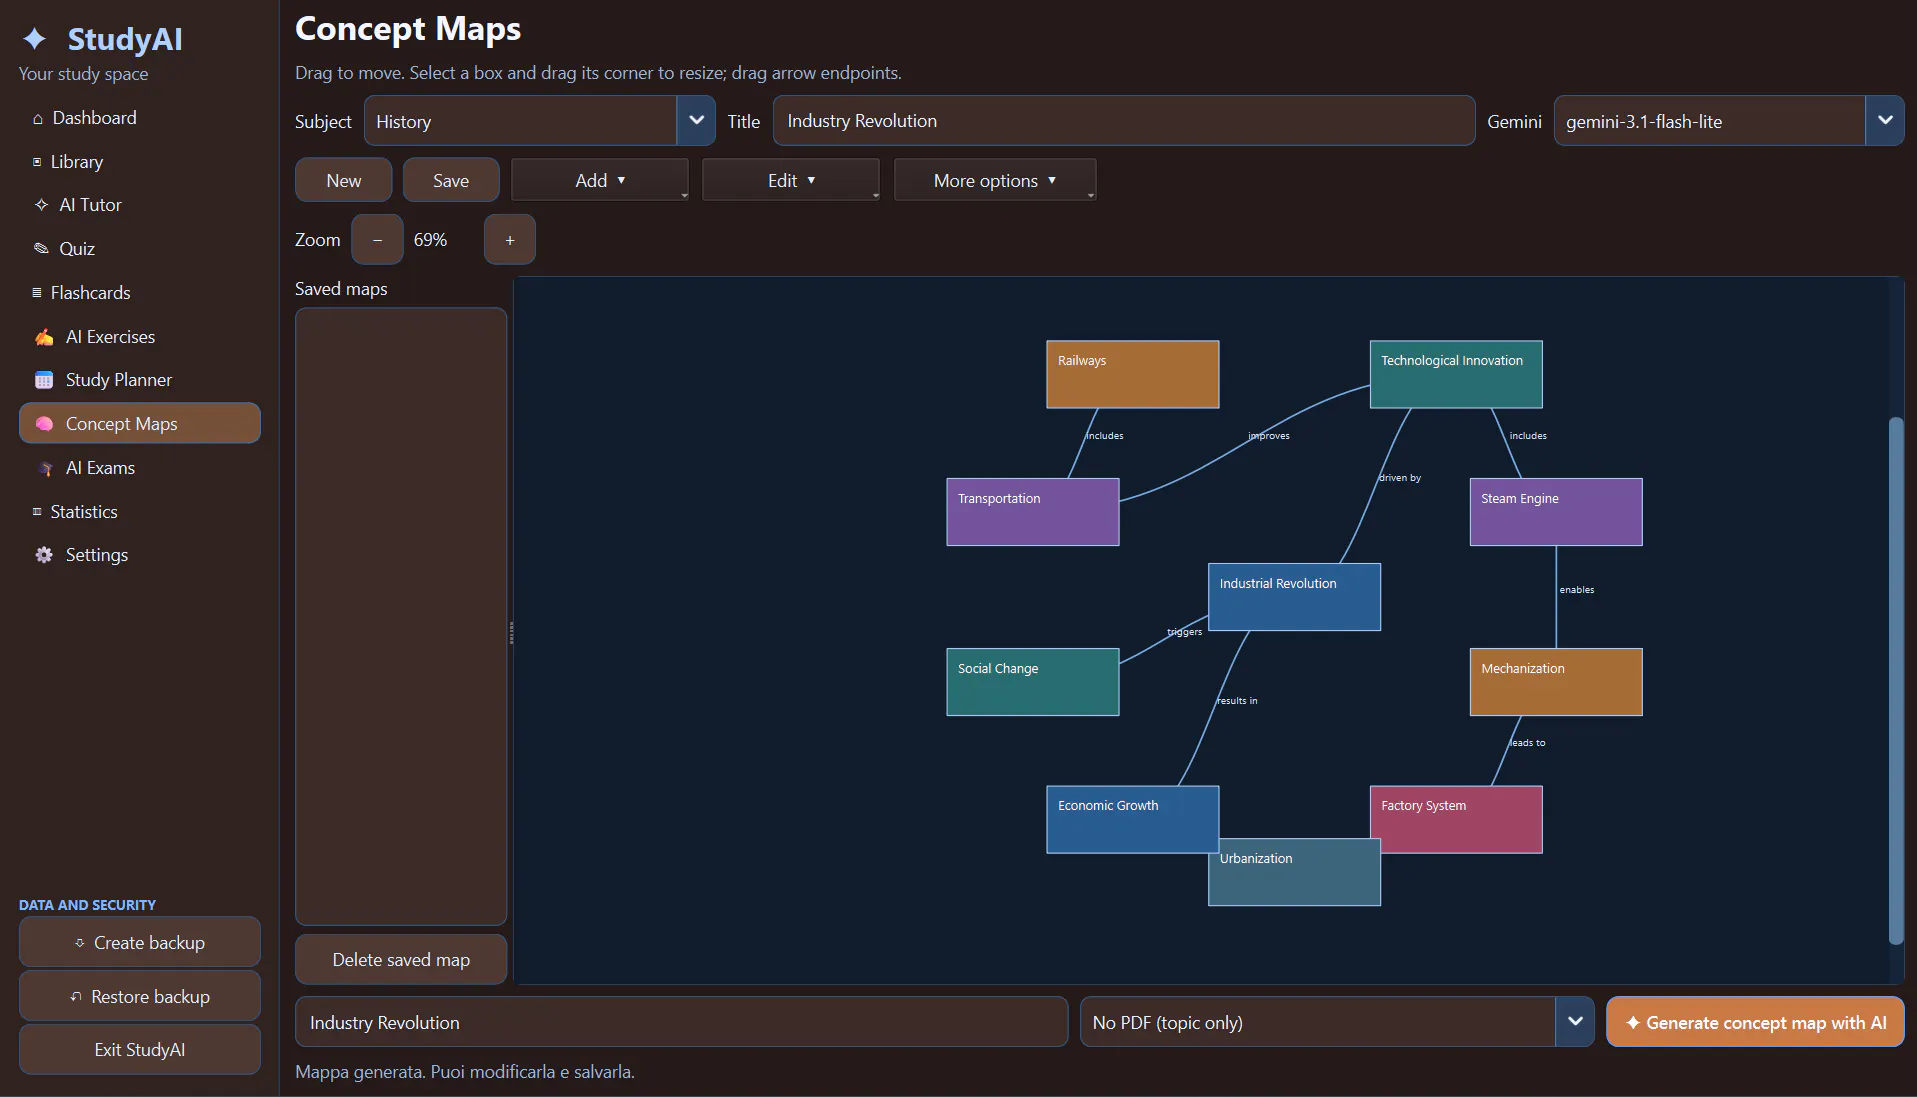
Task: Select the Industrial Revolution node
Action: (1294, 597)
